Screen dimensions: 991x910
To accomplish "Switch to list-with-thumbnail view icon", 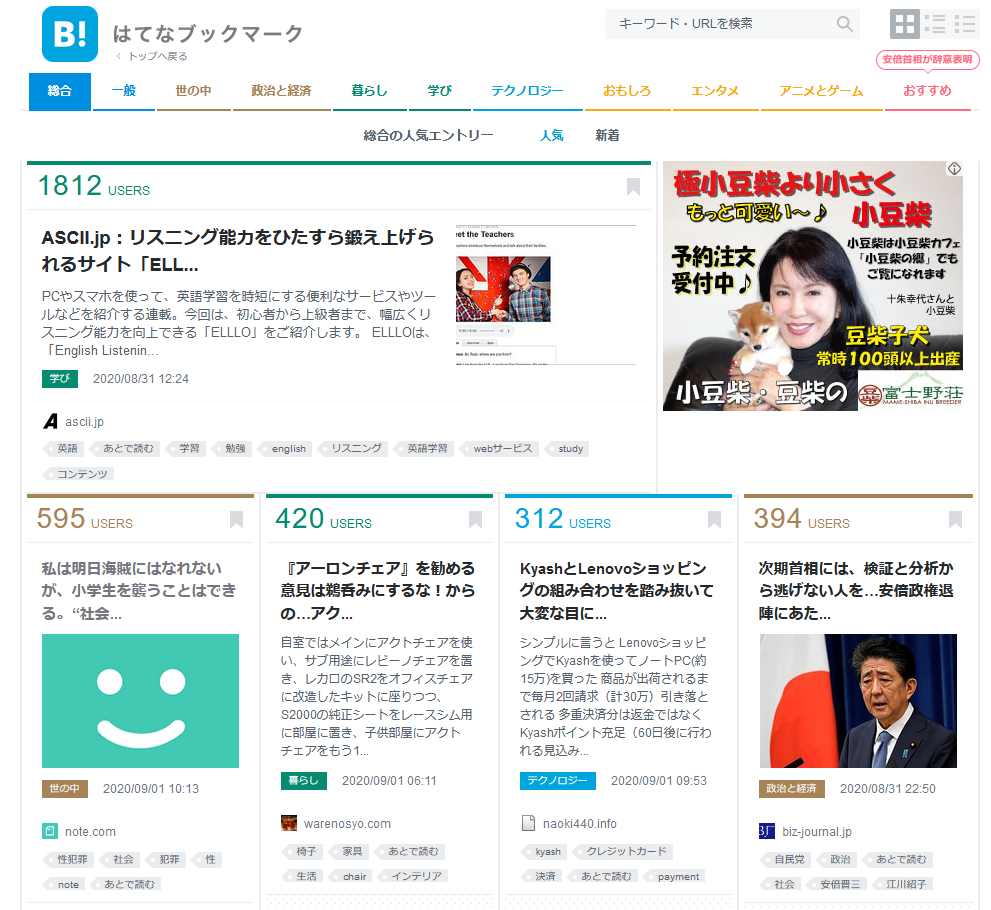I will coord(935,24).
